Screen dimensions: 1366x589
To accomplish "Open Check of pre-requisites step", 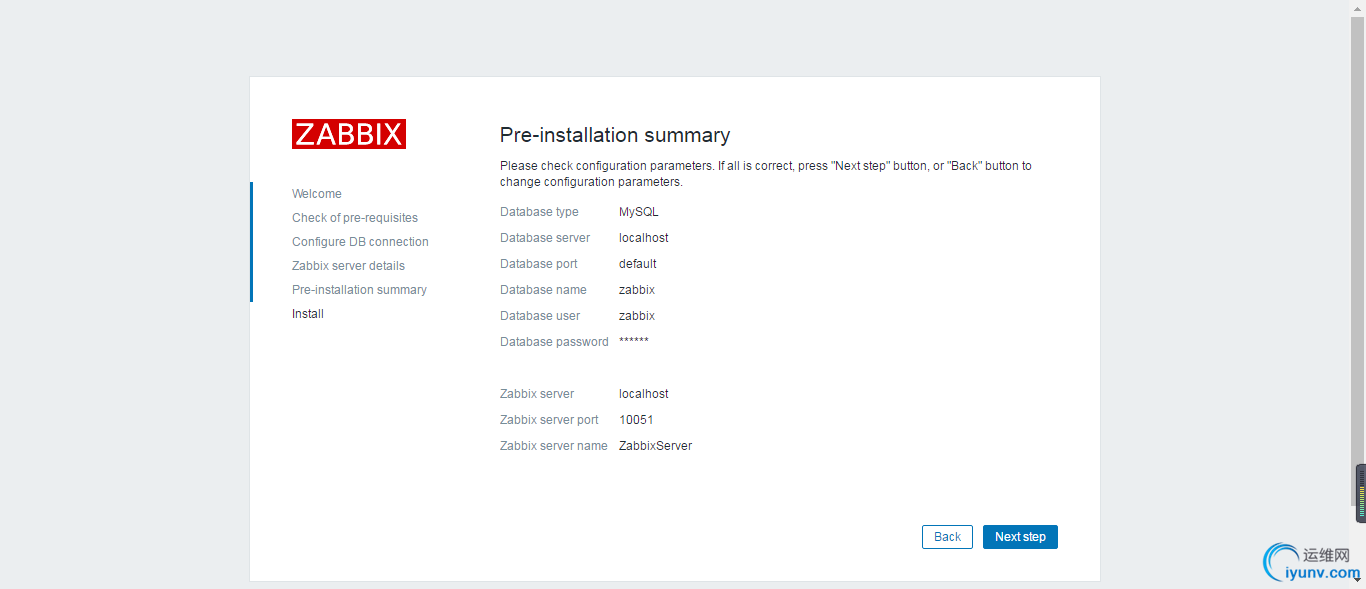I will click(355, 218).
